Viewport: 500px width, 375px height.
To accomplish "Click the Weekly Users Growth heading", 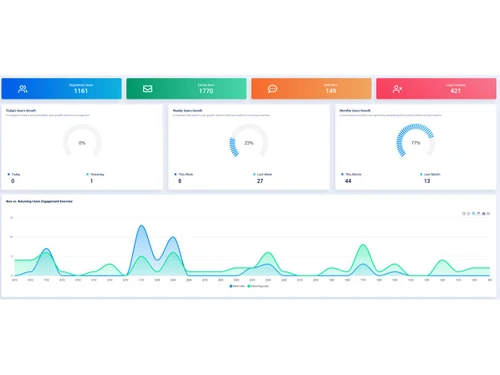I will 188,110.
